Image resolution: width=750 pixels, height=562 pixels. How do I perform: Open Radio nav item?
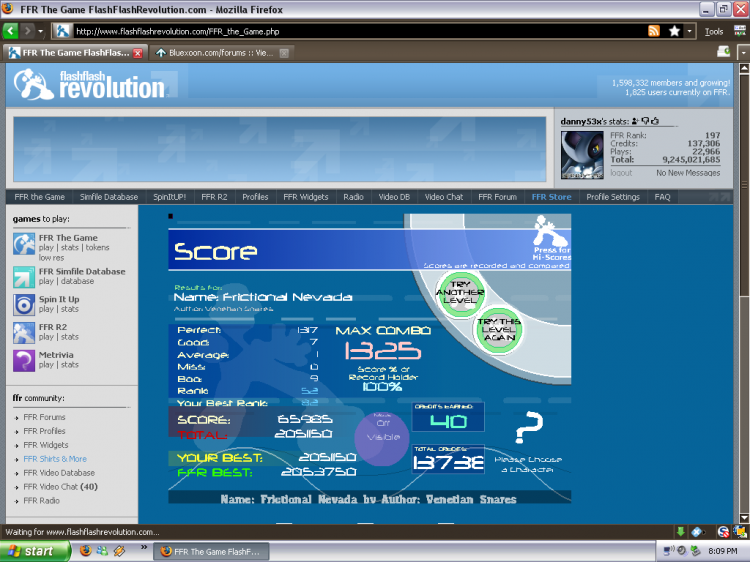click(353, 197)
